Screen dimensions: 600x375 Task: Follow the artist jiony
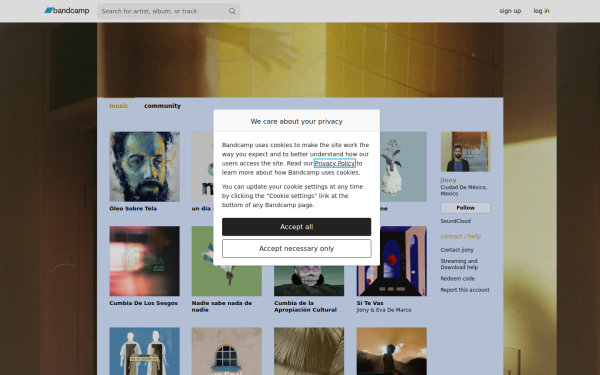coord(465,208)
